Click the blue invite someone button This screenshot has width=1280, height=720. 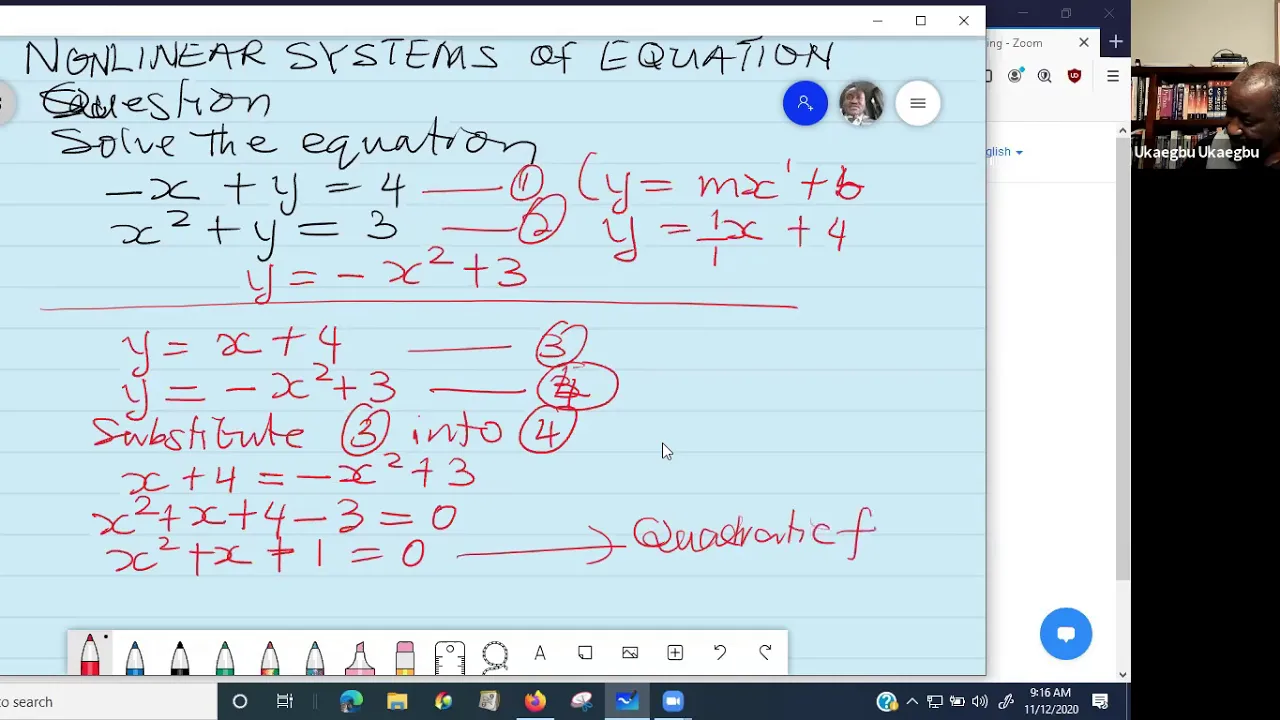[805, 103]
